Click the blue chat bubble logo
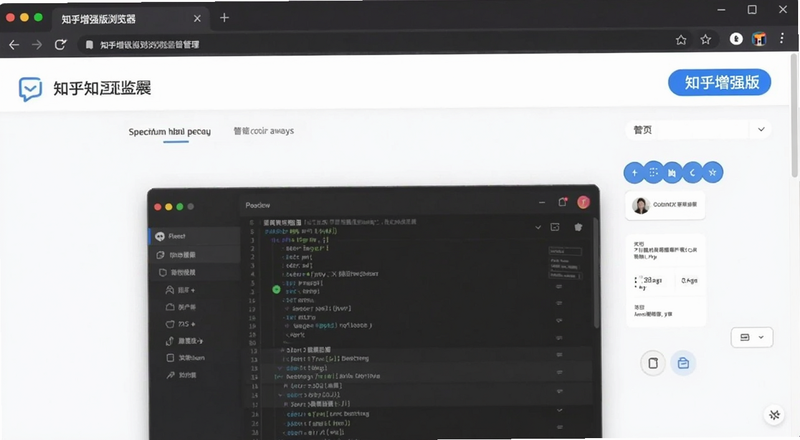This screenshot has width=800, height=440. (x=30, y=89)
